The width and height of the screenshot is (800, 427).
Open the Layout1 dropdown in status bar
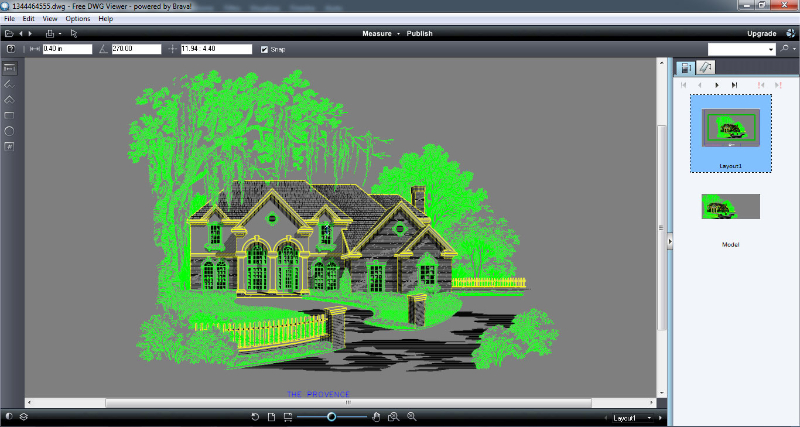point(635,417)
